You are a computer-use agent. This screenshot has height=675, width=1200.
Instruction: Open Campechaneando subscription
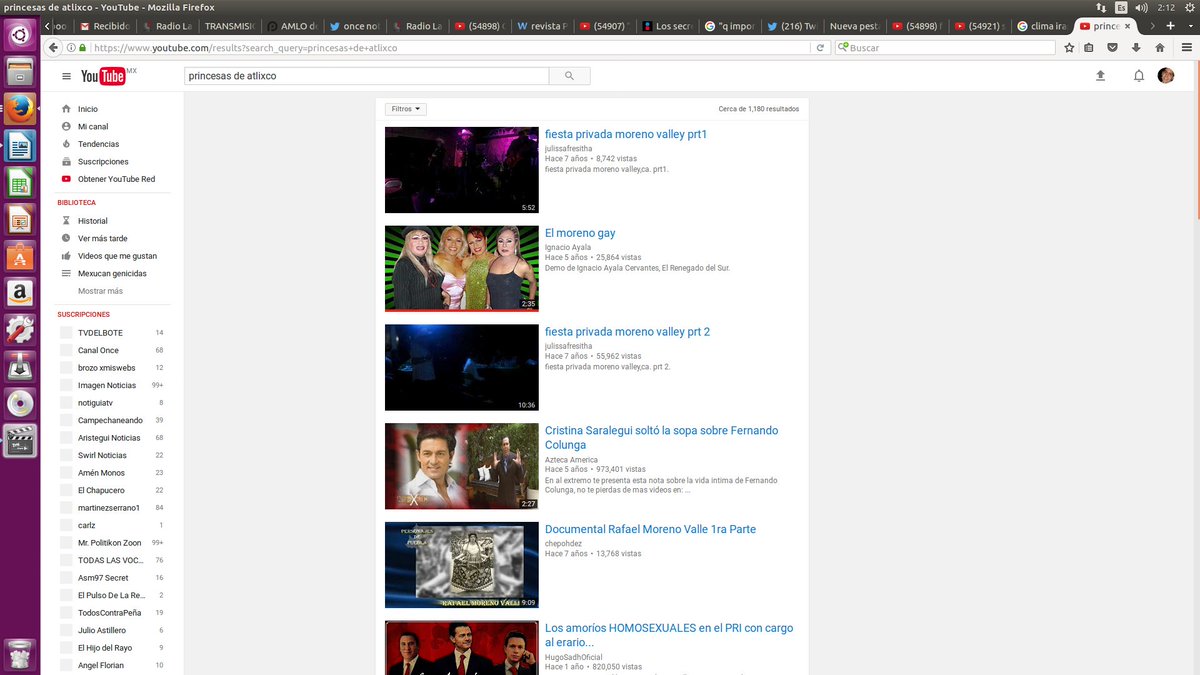[112, 421]
